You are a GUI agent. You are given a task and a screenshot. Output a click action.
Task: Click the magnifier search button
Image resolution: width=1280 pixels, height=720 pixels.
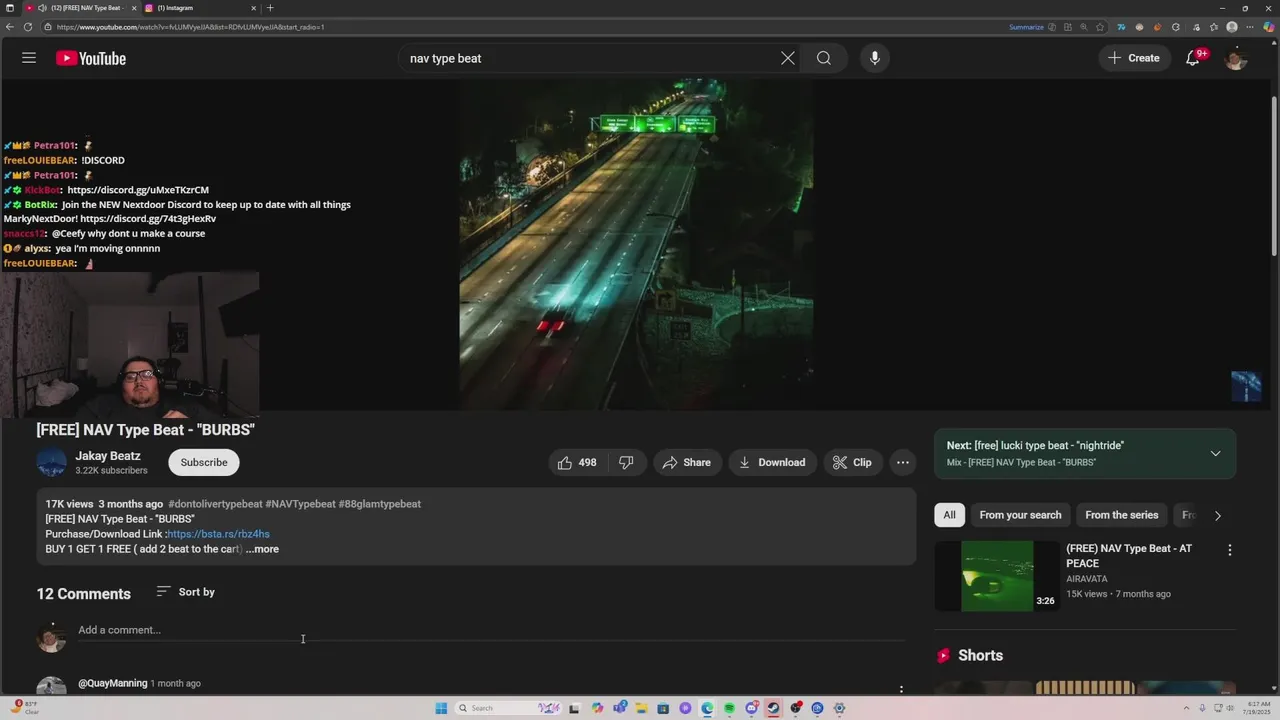[824, 58]
